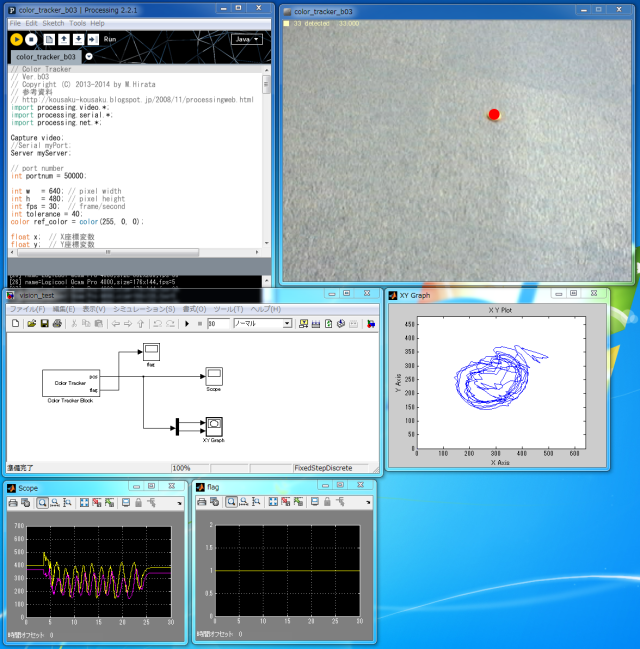The height and width of the screenshot is (649, 640).
Task: Toggle Zoom tool in Scope window toolbar
Action: coord(42,503)
